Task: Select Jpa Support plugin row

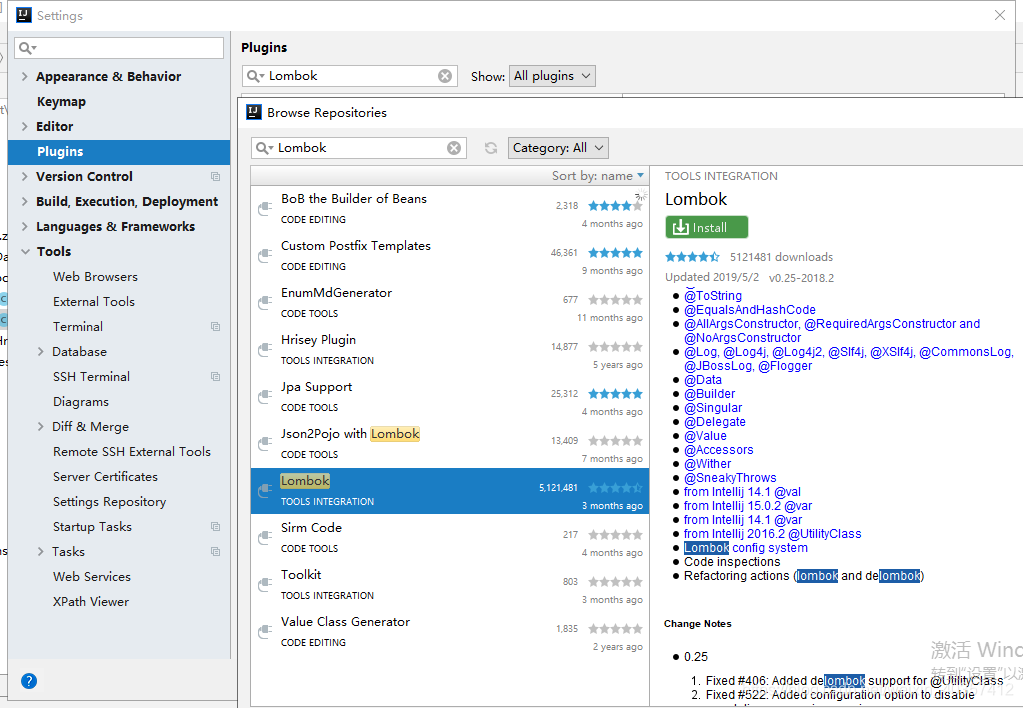Action: click(450, 397)
